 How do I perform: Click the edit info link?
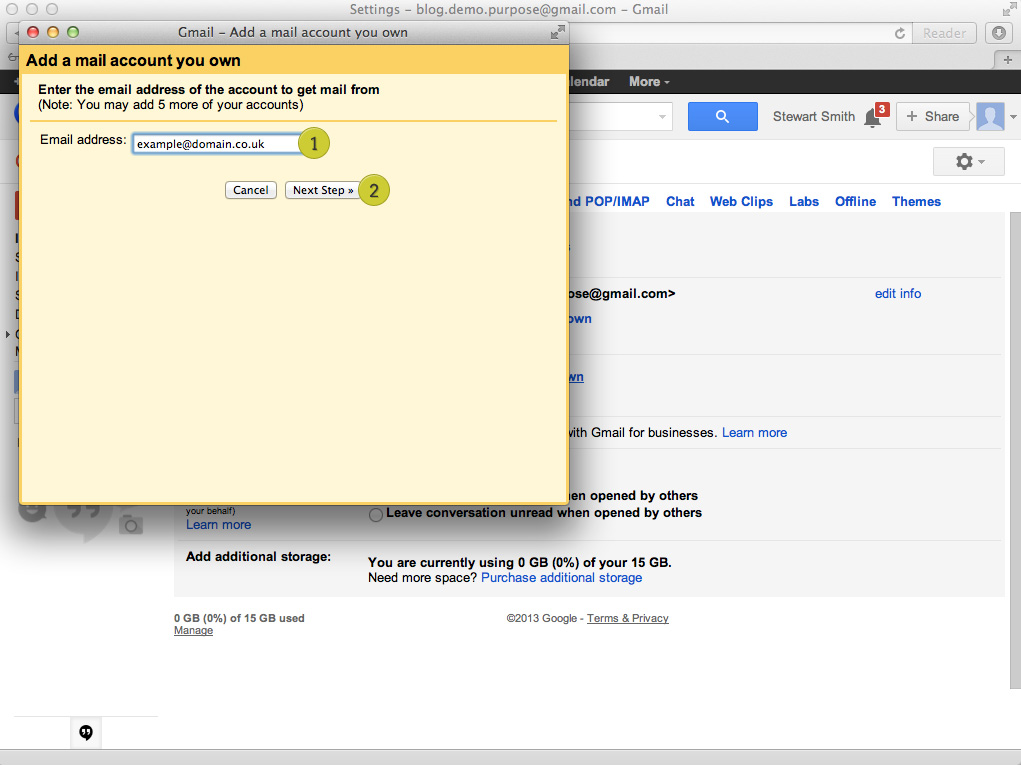(897, 294)
